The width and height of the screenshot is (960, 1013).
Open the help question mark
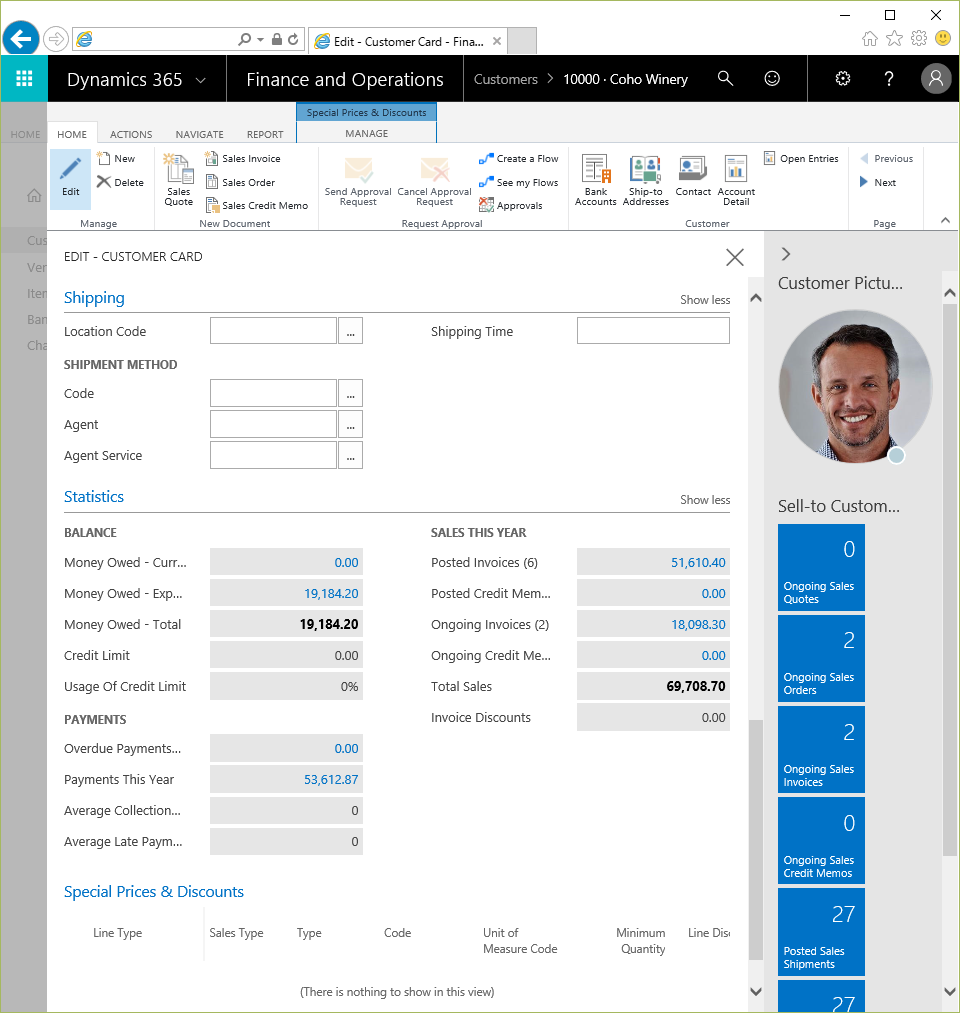click(x=889, y=79)
